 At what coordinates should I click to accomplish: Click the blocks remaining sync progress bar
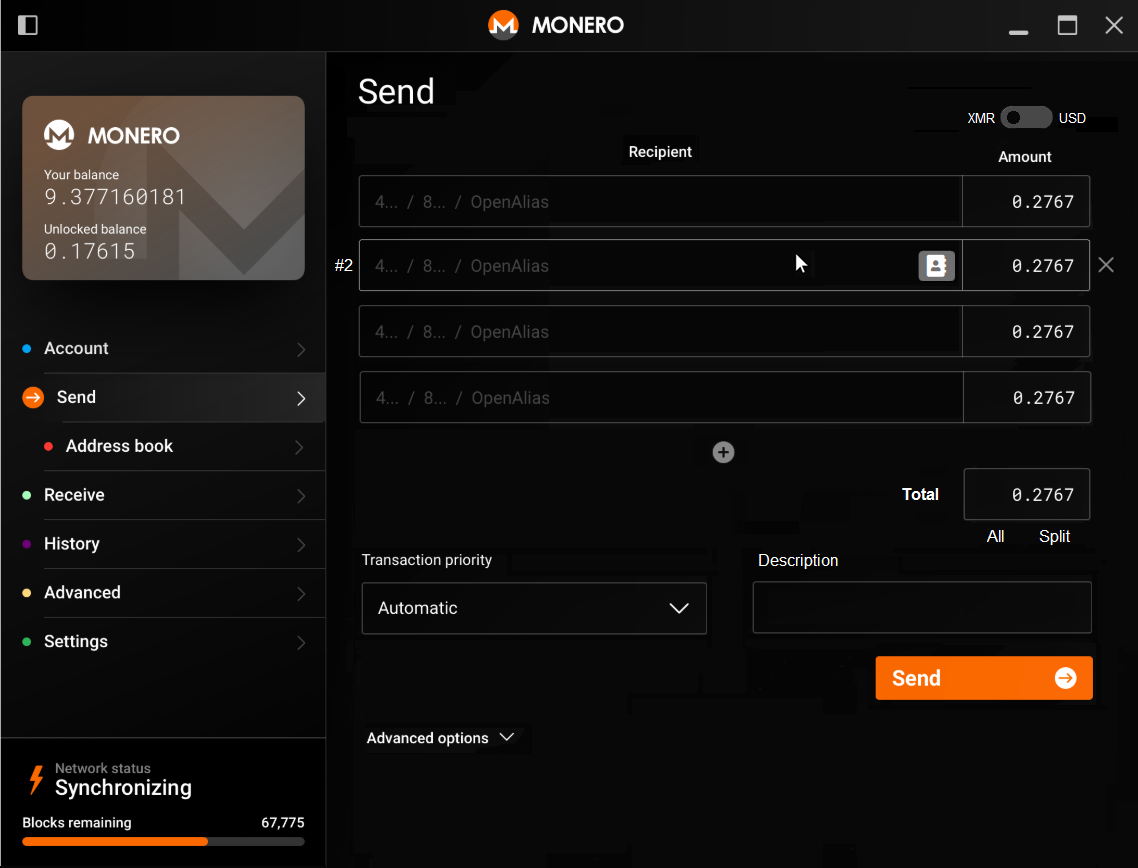click(163, 842)
